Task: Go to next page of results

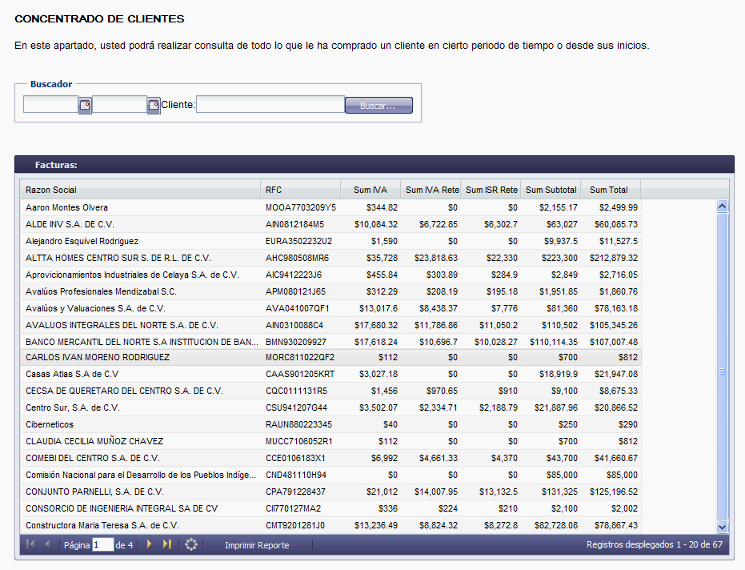Action: point(149,544)
